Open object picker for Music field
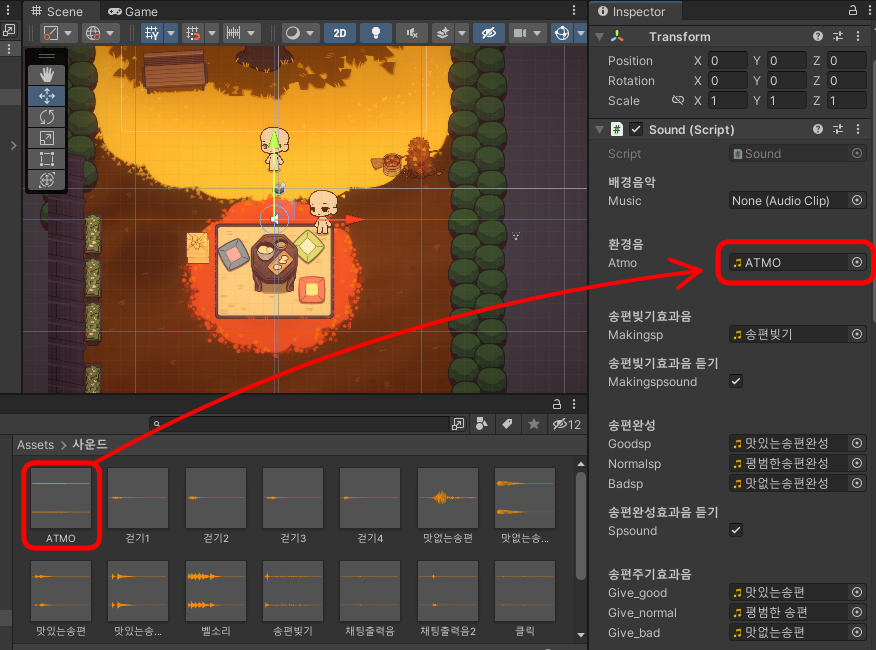This screenshot has height=650, width=876. (x=857, y=200)
